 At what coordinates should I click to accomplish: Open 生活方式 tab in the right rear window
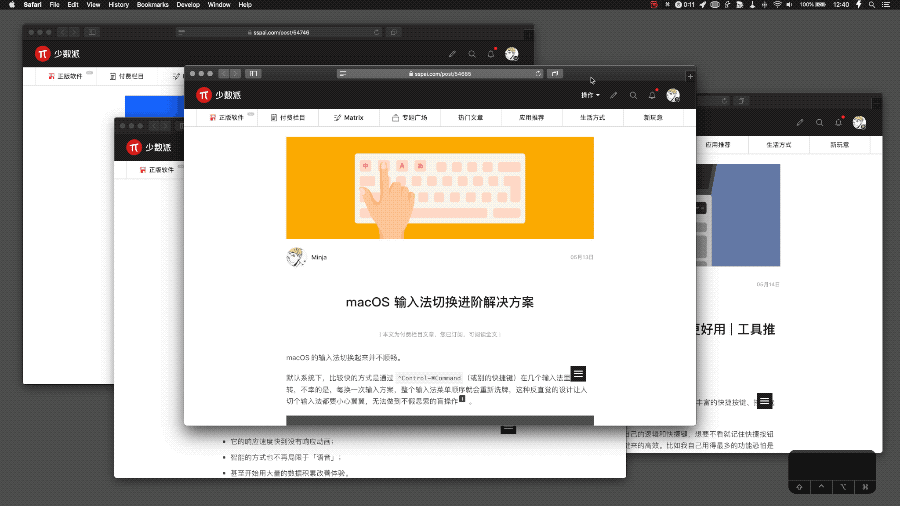[x=778, y=145]
